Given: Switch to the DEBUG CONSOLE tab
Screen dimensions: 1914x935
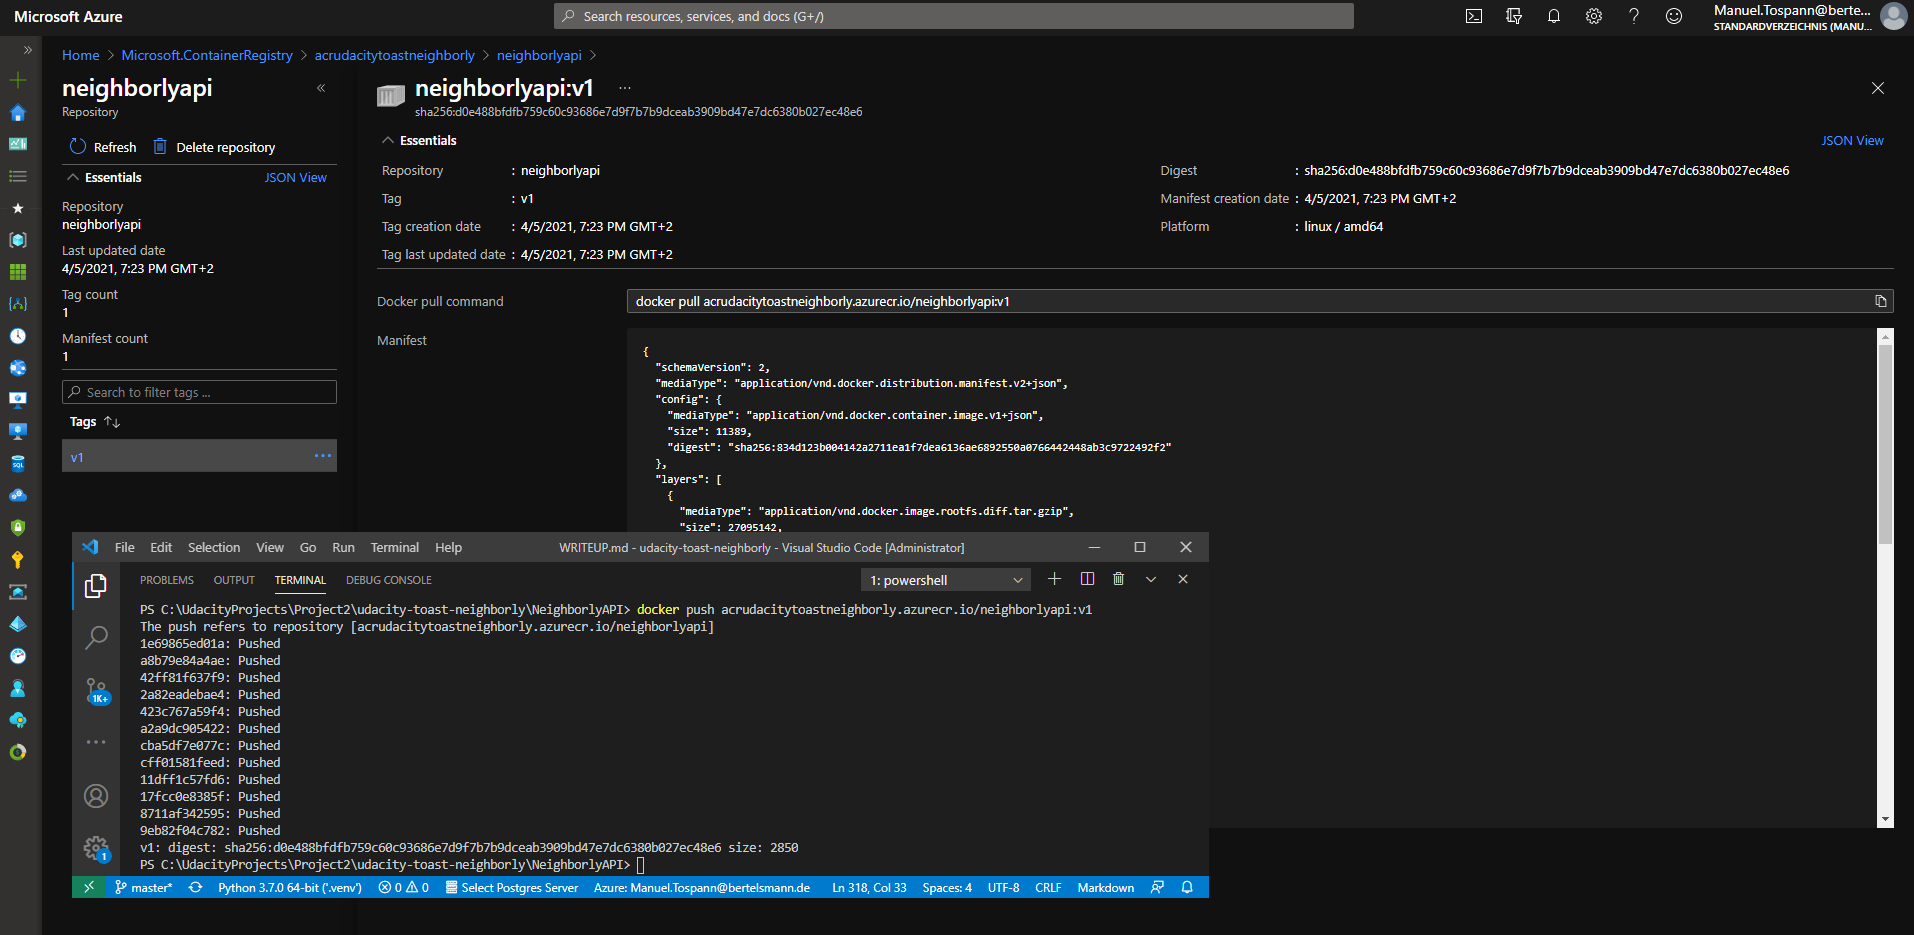Looking at the screenshot, I should [x=389, y=580].
